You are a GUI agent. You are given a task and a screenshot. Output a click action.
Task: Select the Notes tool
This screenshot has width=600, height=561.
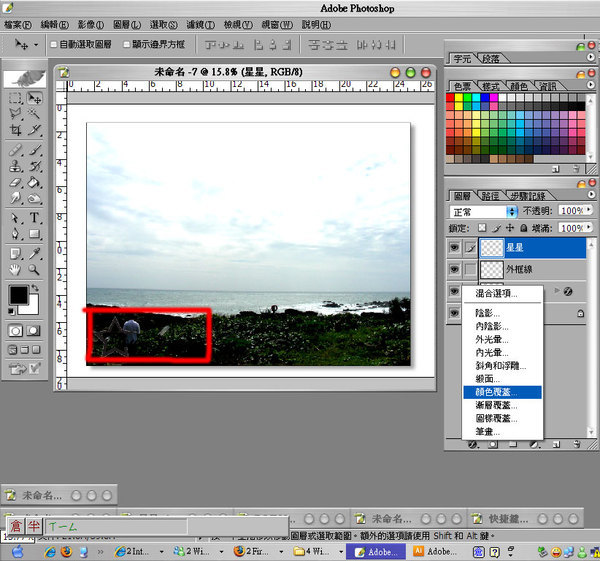[15, 253]
